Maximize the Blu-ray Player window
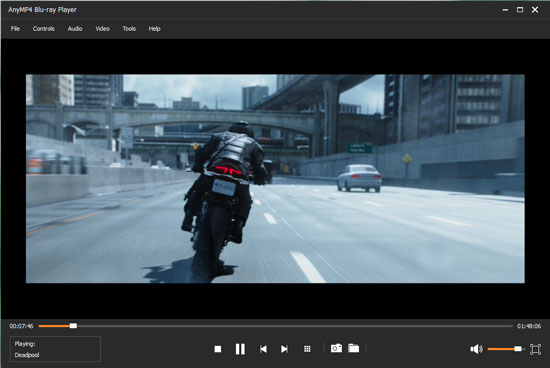This screenshot has width=550, height=368. (520, 10)
